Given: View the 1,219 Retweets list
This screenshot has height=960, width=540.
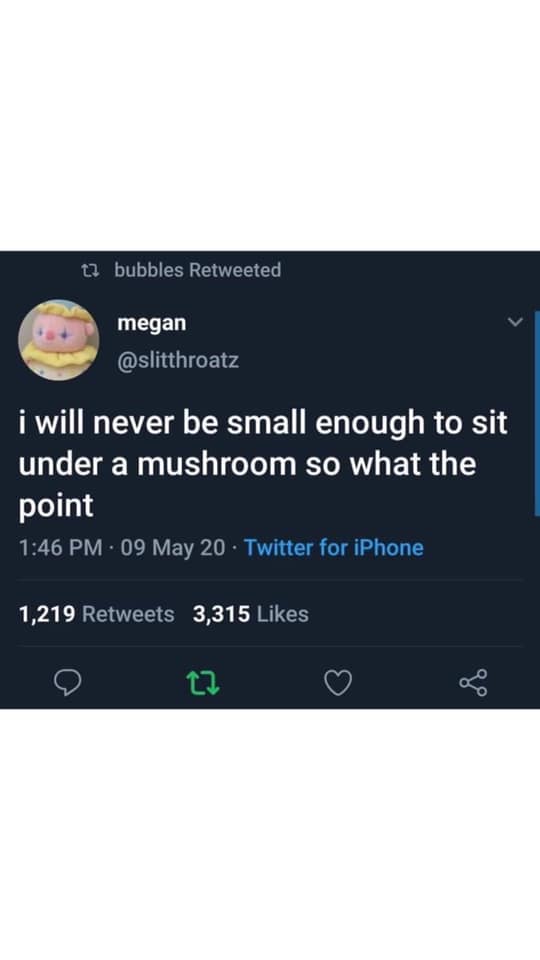Looking at the screenshot, I should coord(96,613).
